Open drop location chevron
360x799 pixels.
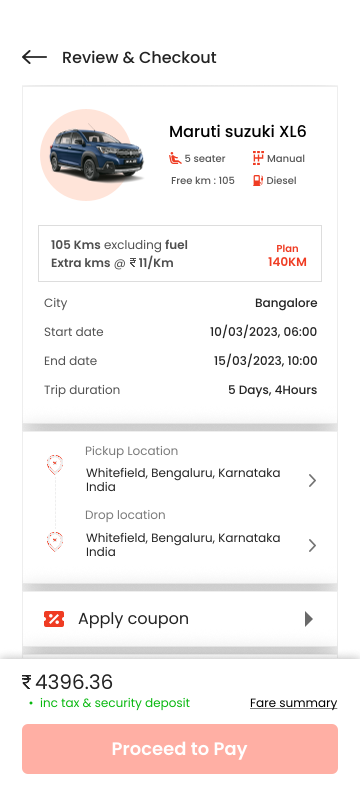(312, 546)
